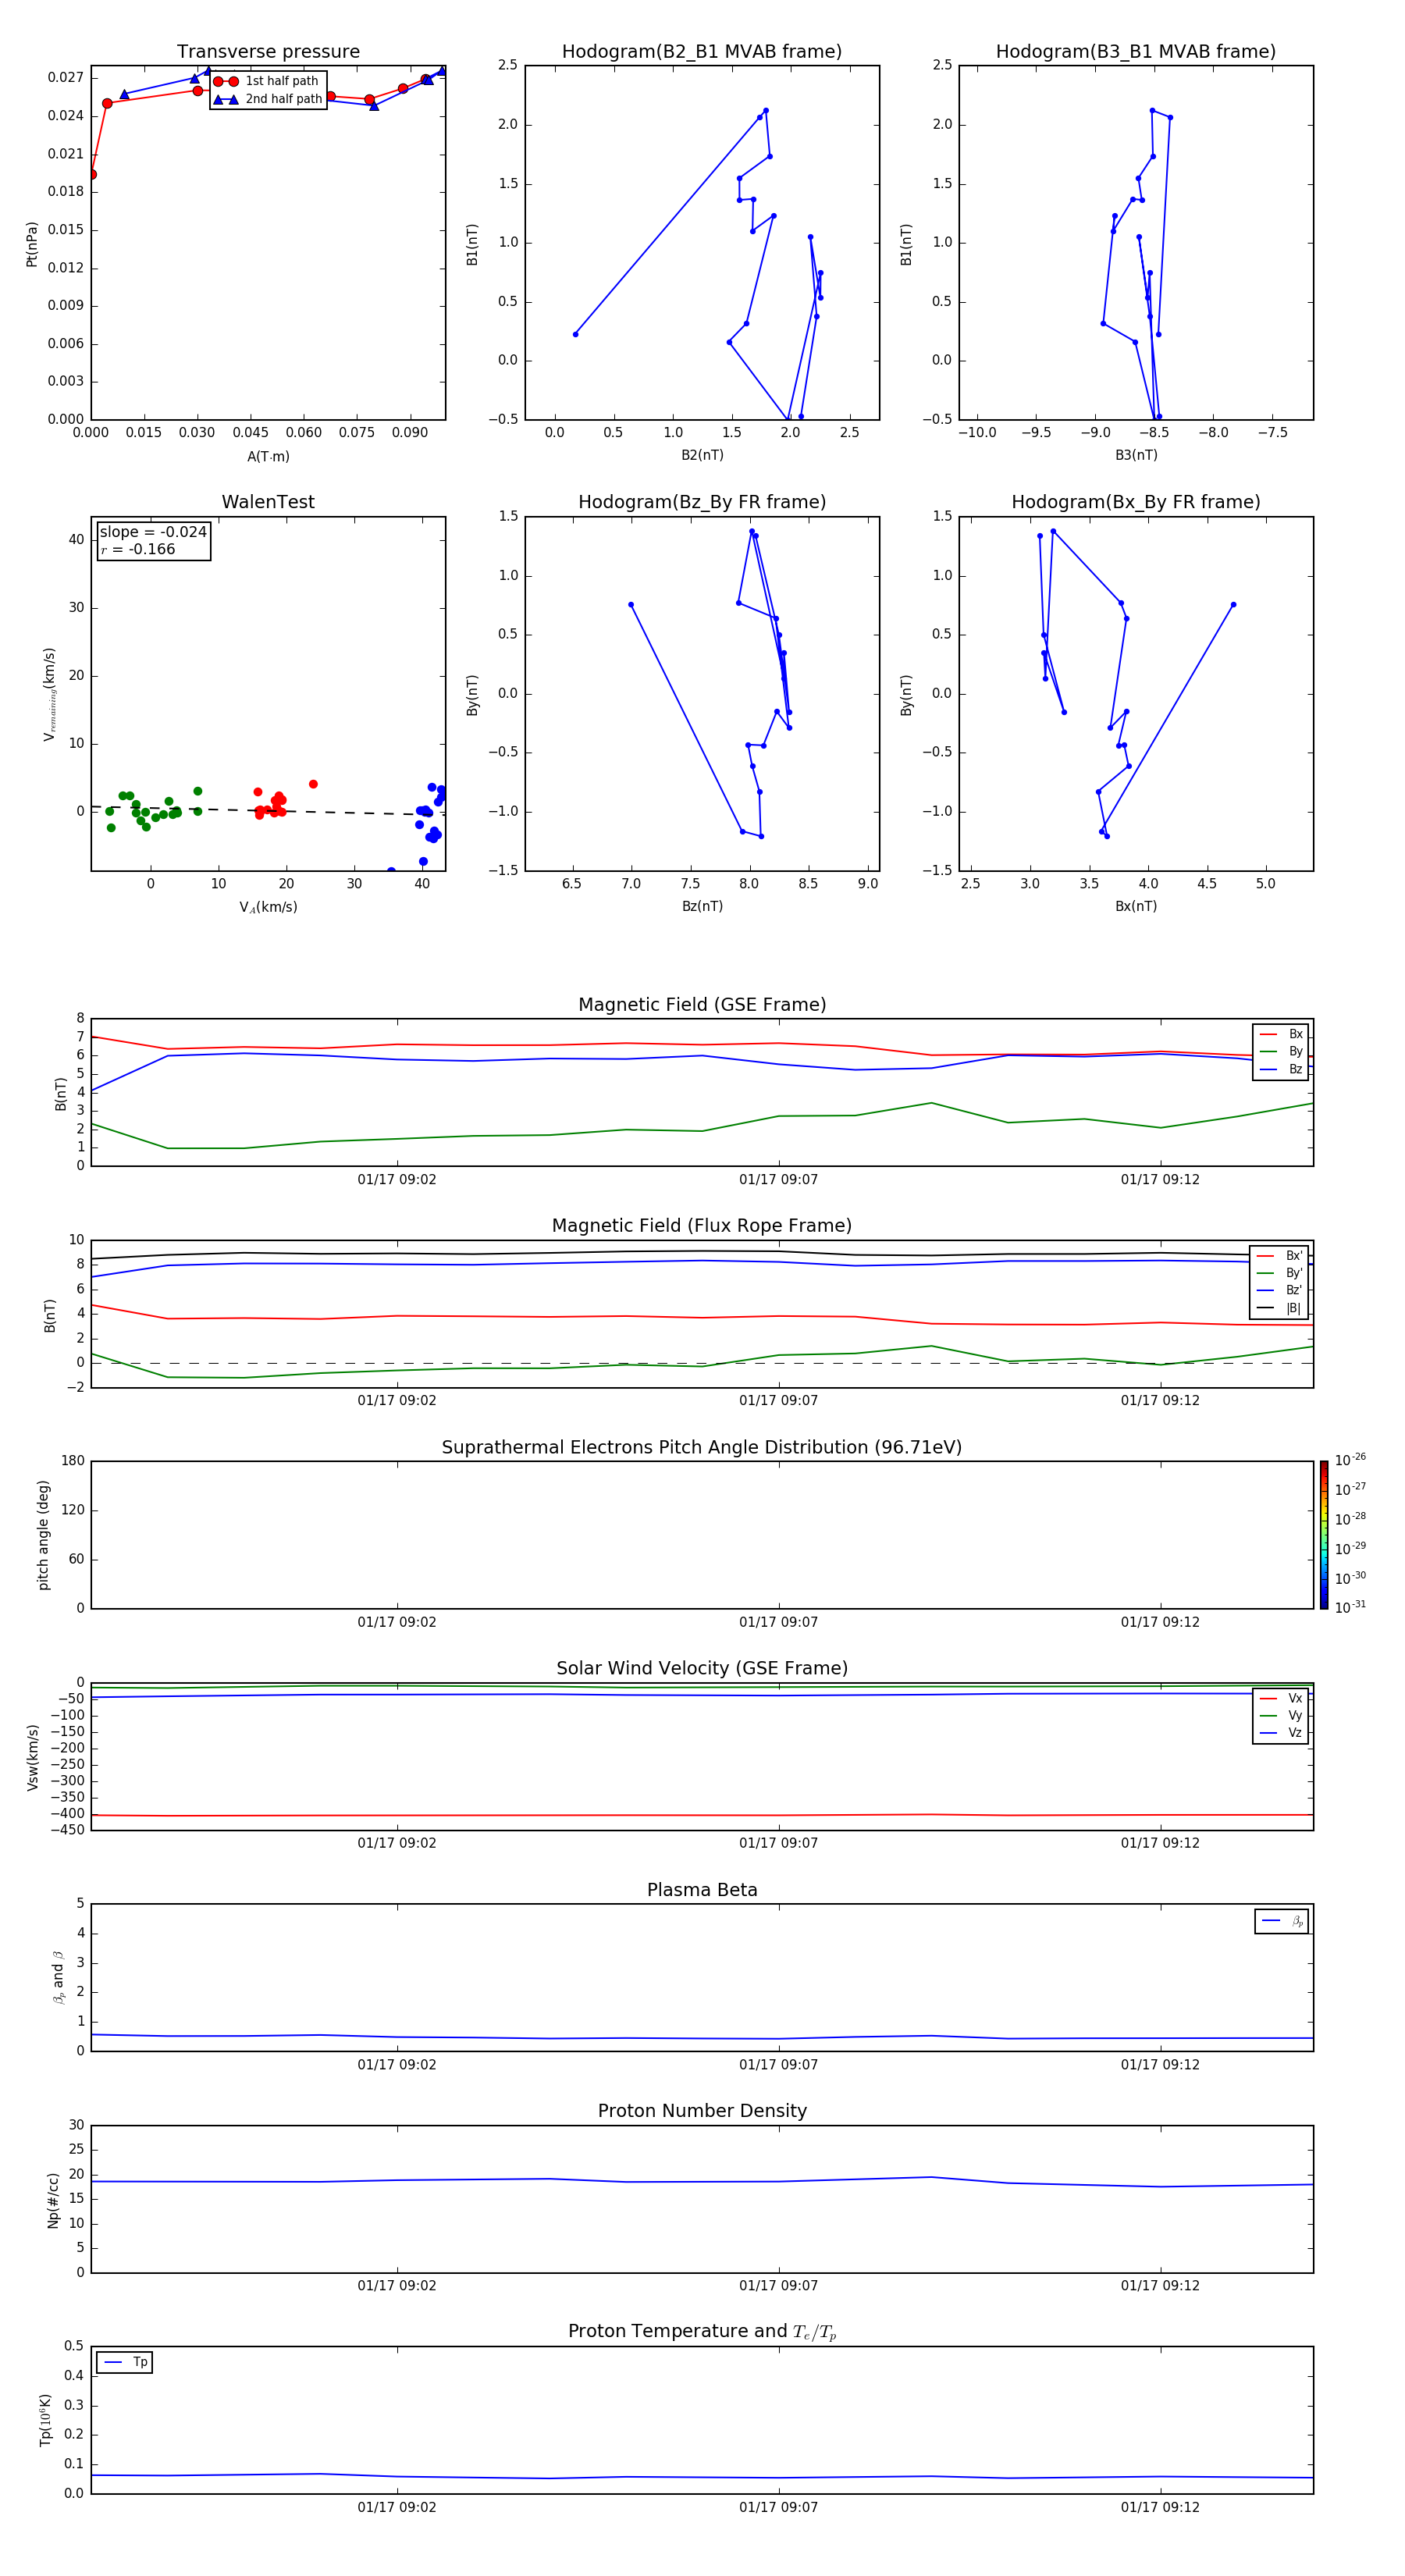This screenshot has width=1405, height=2576.
Task: Click the 'A(T·m)' x-axis label
Action: tap(268, 456)
